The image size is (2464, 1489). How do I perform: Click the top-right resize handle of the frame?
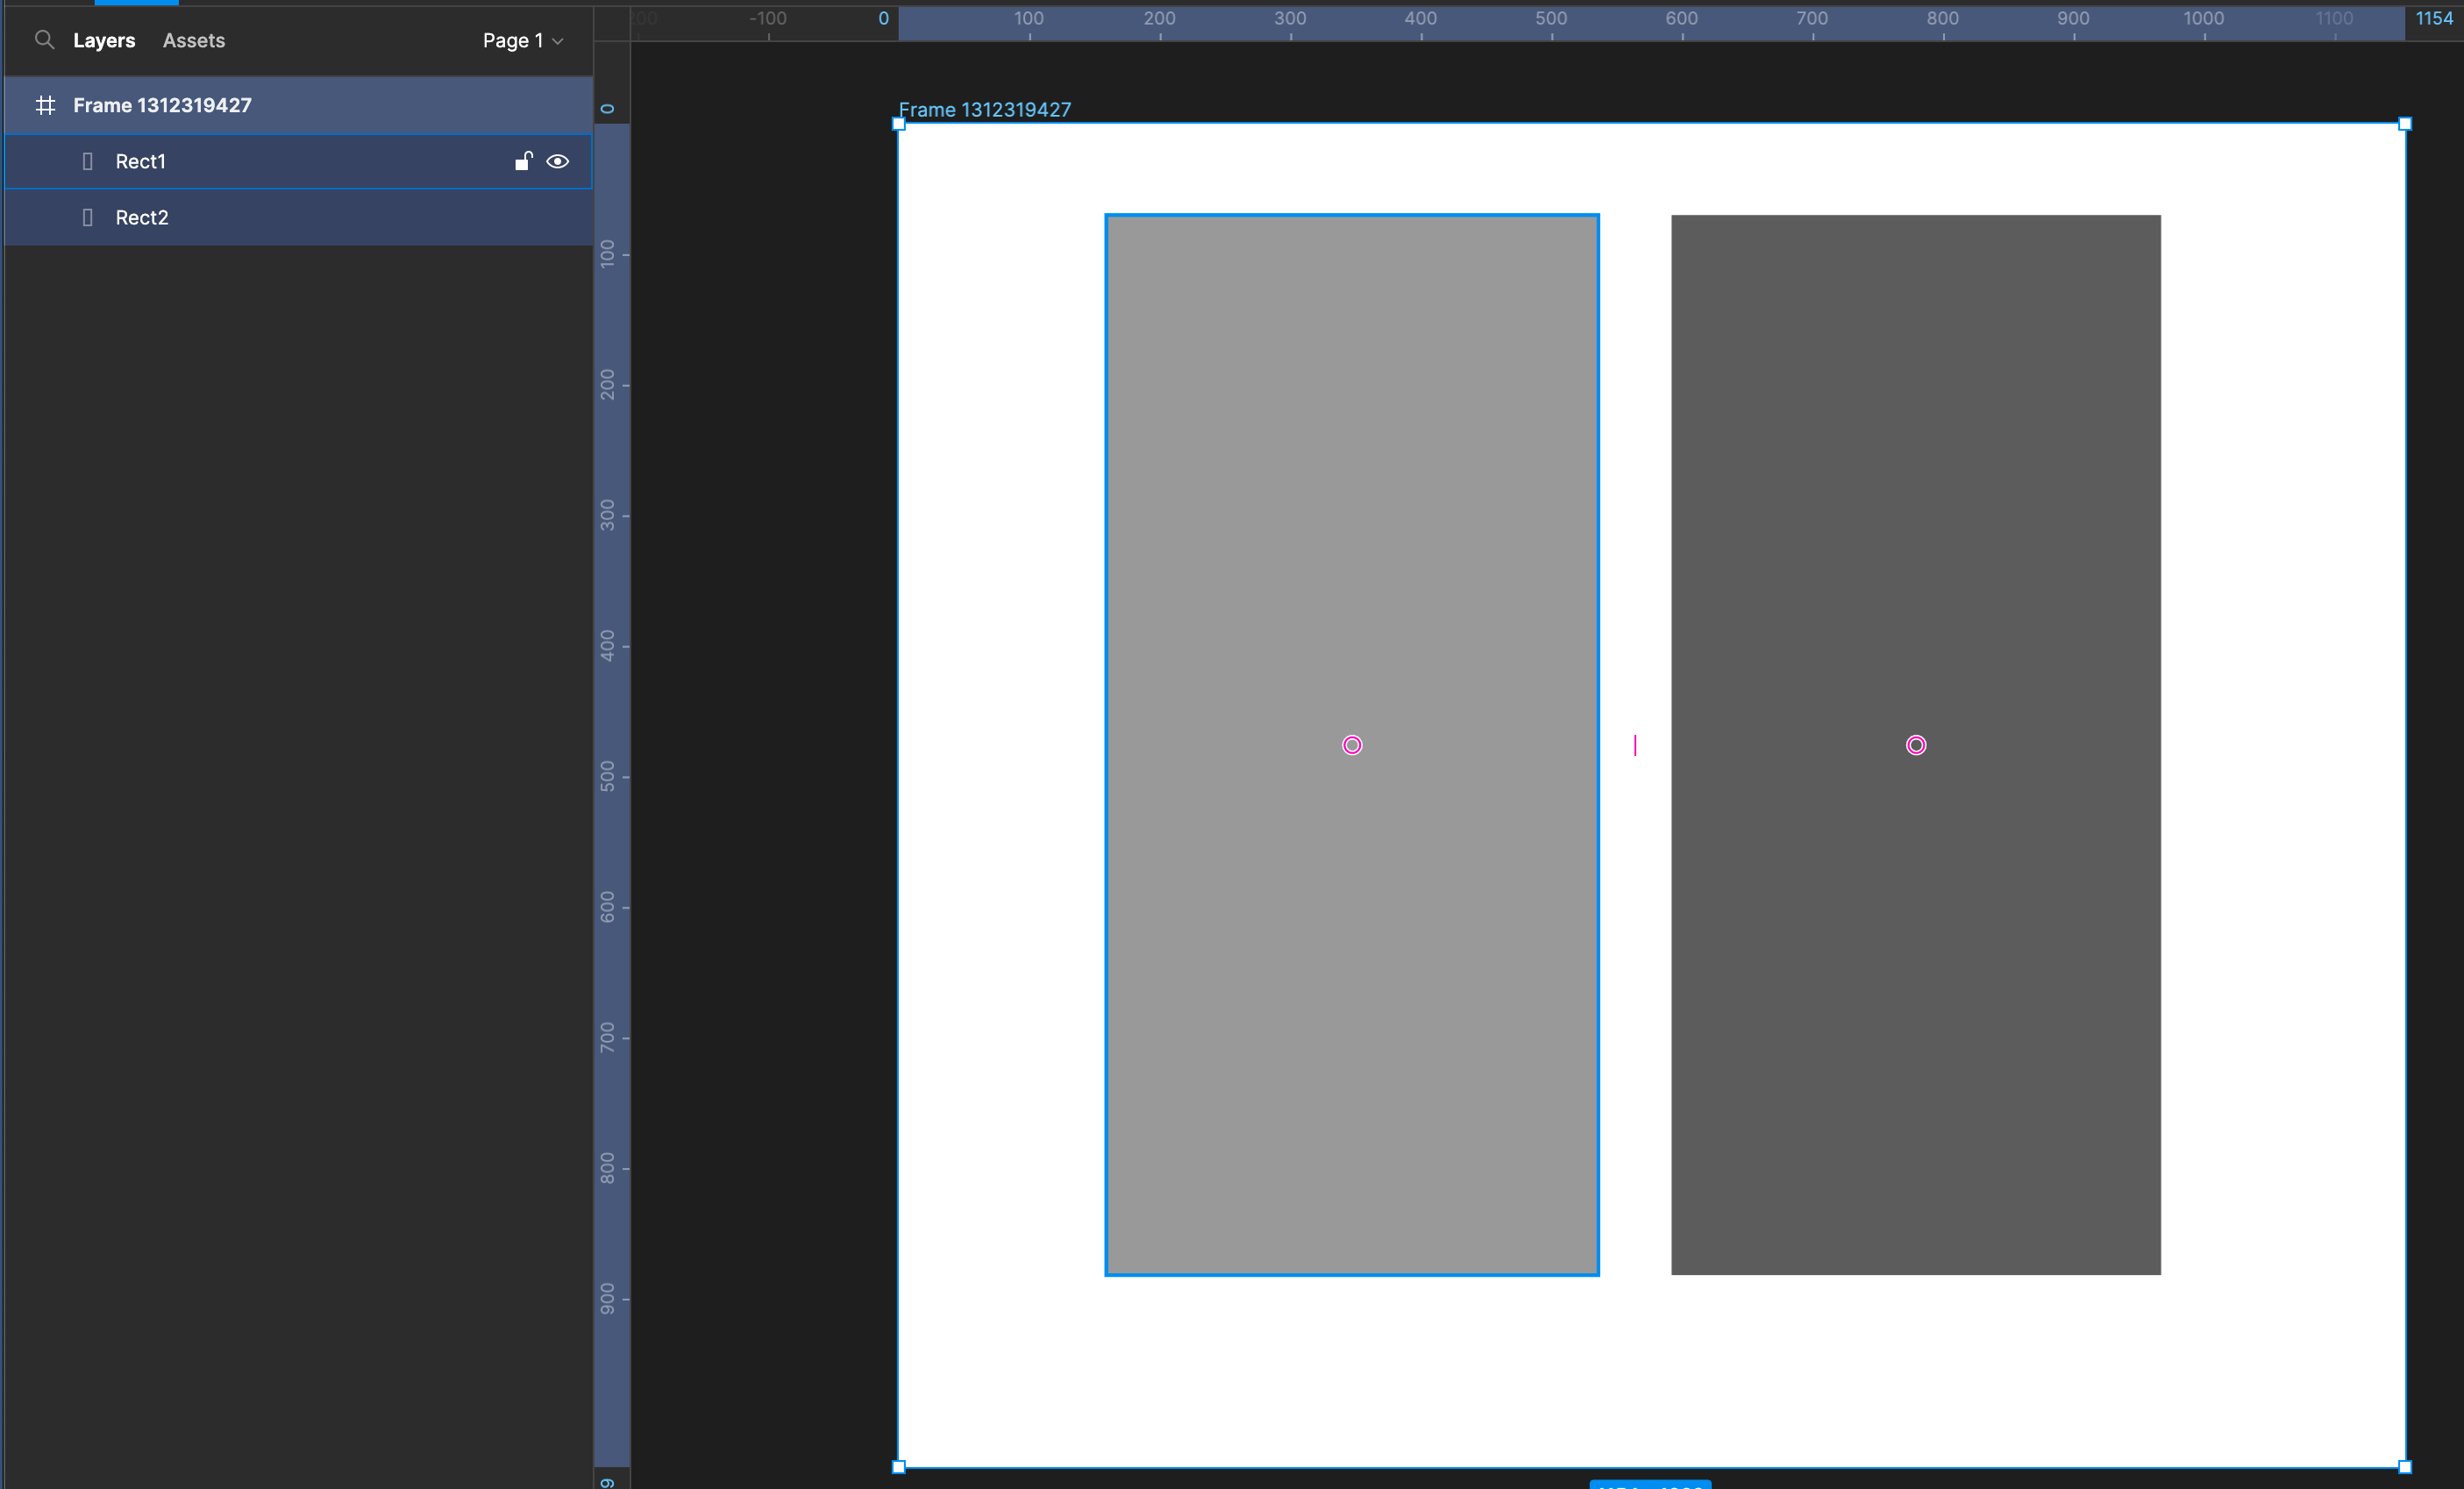pos(2405,124)
